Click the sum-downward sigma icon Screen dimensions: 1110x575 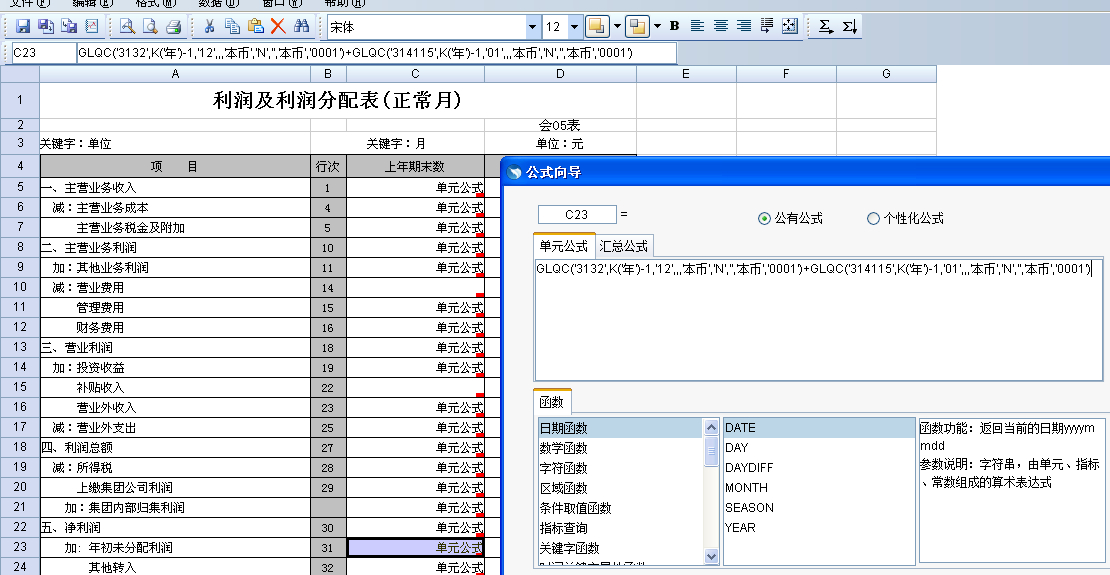tap(849, 27)
